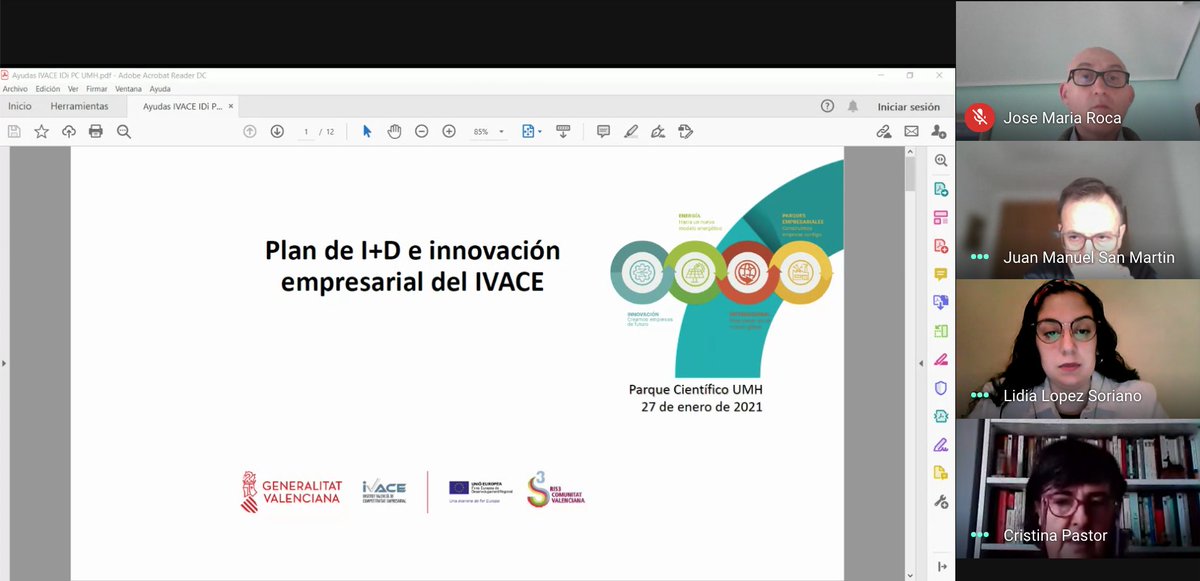
Task: Select the pointer Selection tool
Action: pyautogui.click(x=368, y=131)
